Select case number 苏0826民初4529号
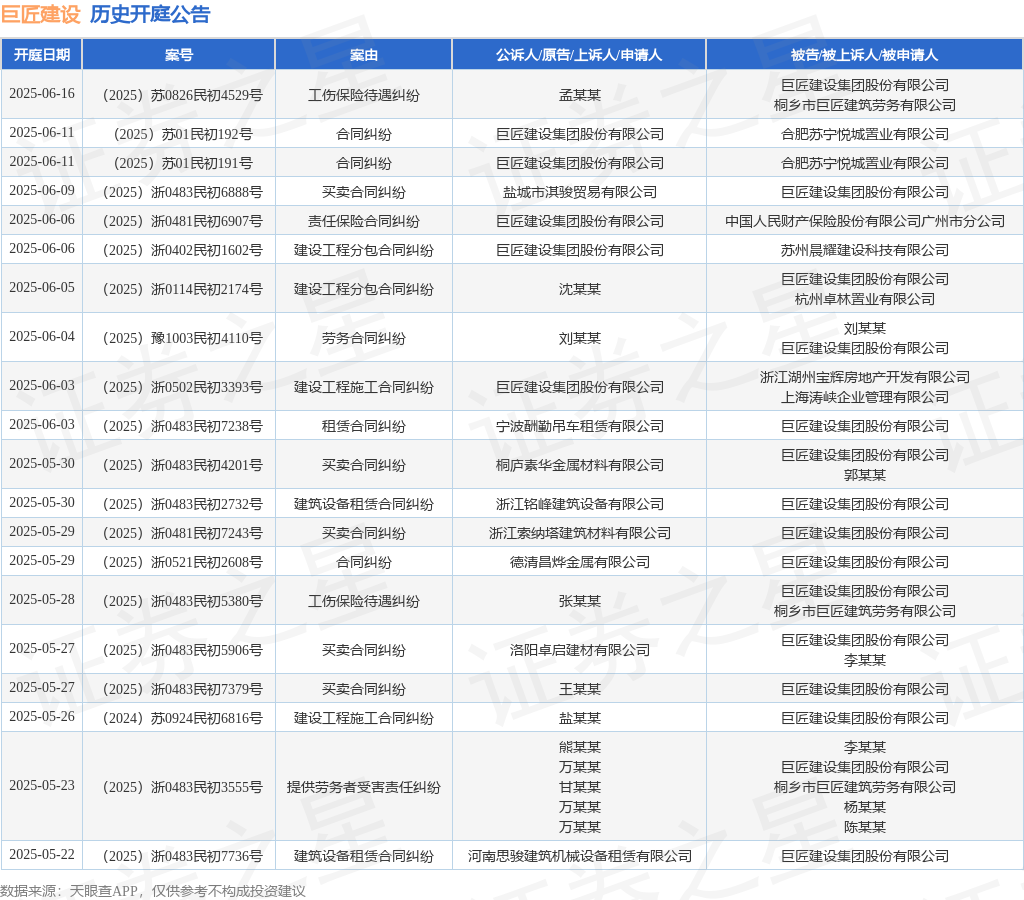 (183, 95)
